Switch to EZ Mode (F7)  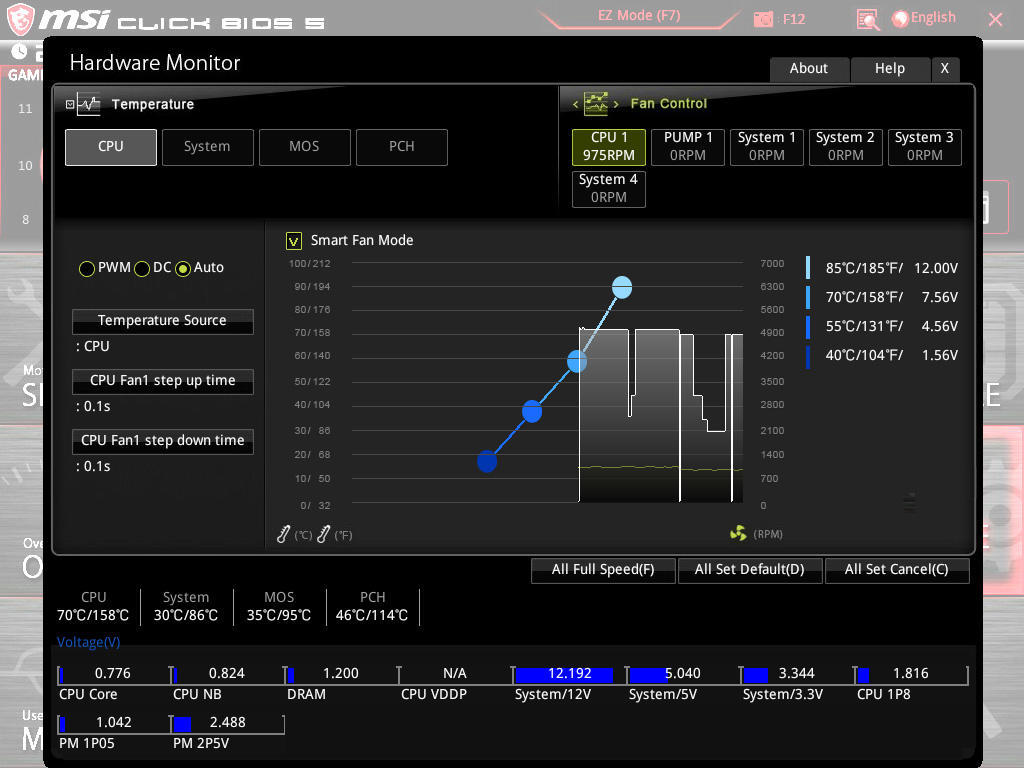click(639, 16)
